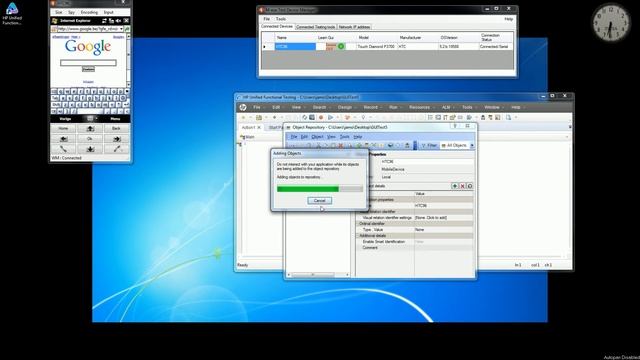Image resolution: width=640 pixels, height=360 pixels.
Task: Click the green go icon beside URL bar
Action: point(127,29)
